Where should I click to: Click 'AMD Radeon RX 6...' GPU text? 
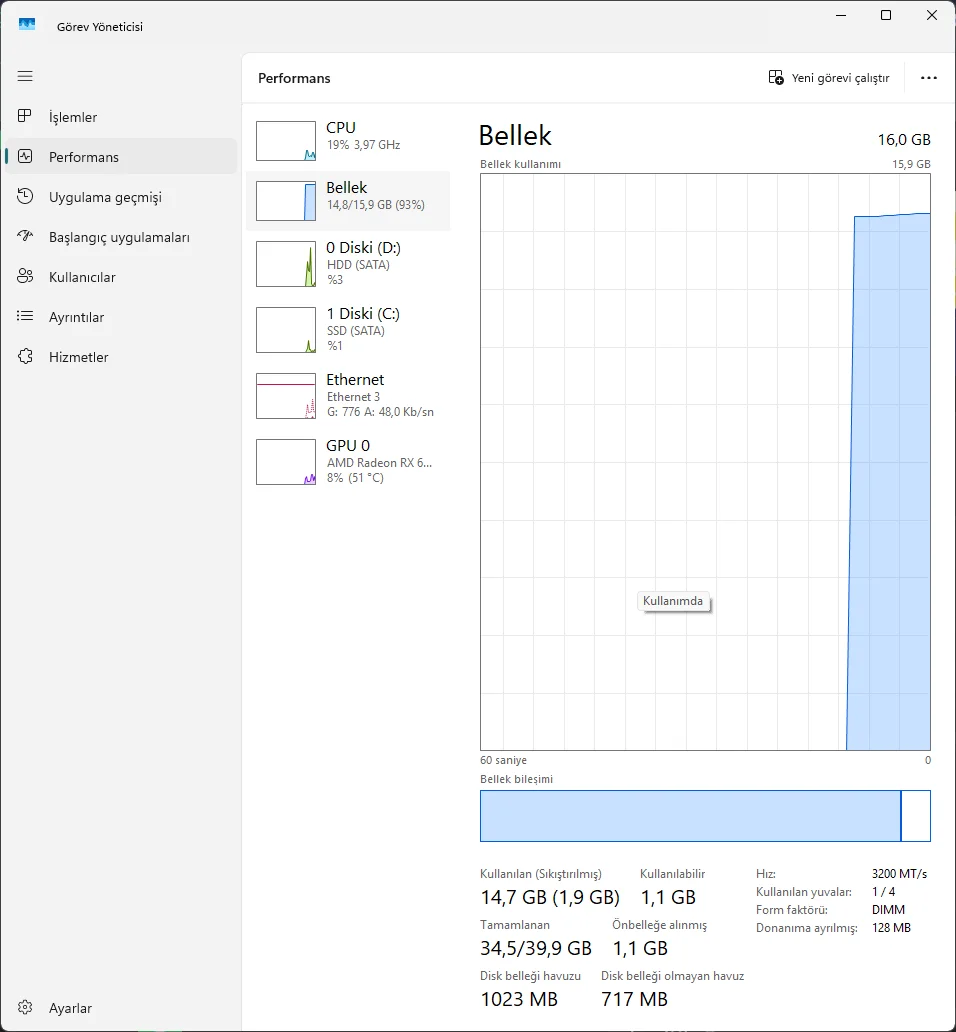pyautogui.click(x=380, y=463)
